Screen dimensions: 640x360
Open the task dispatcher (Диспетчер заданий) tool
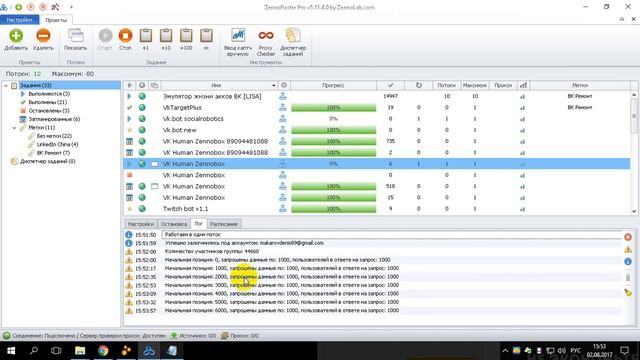(293, 42)
